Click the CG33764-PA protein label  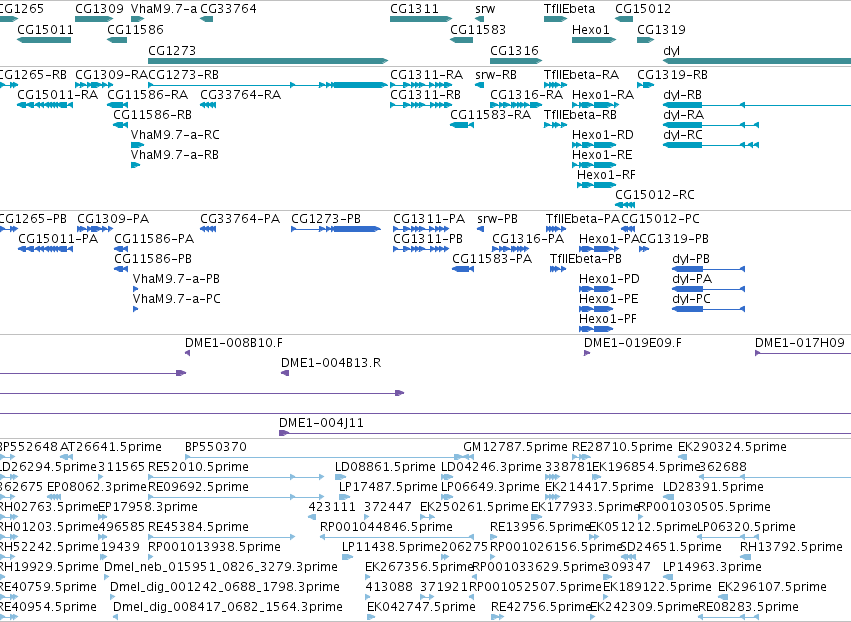pyautogui.click(x=240, y=219)
